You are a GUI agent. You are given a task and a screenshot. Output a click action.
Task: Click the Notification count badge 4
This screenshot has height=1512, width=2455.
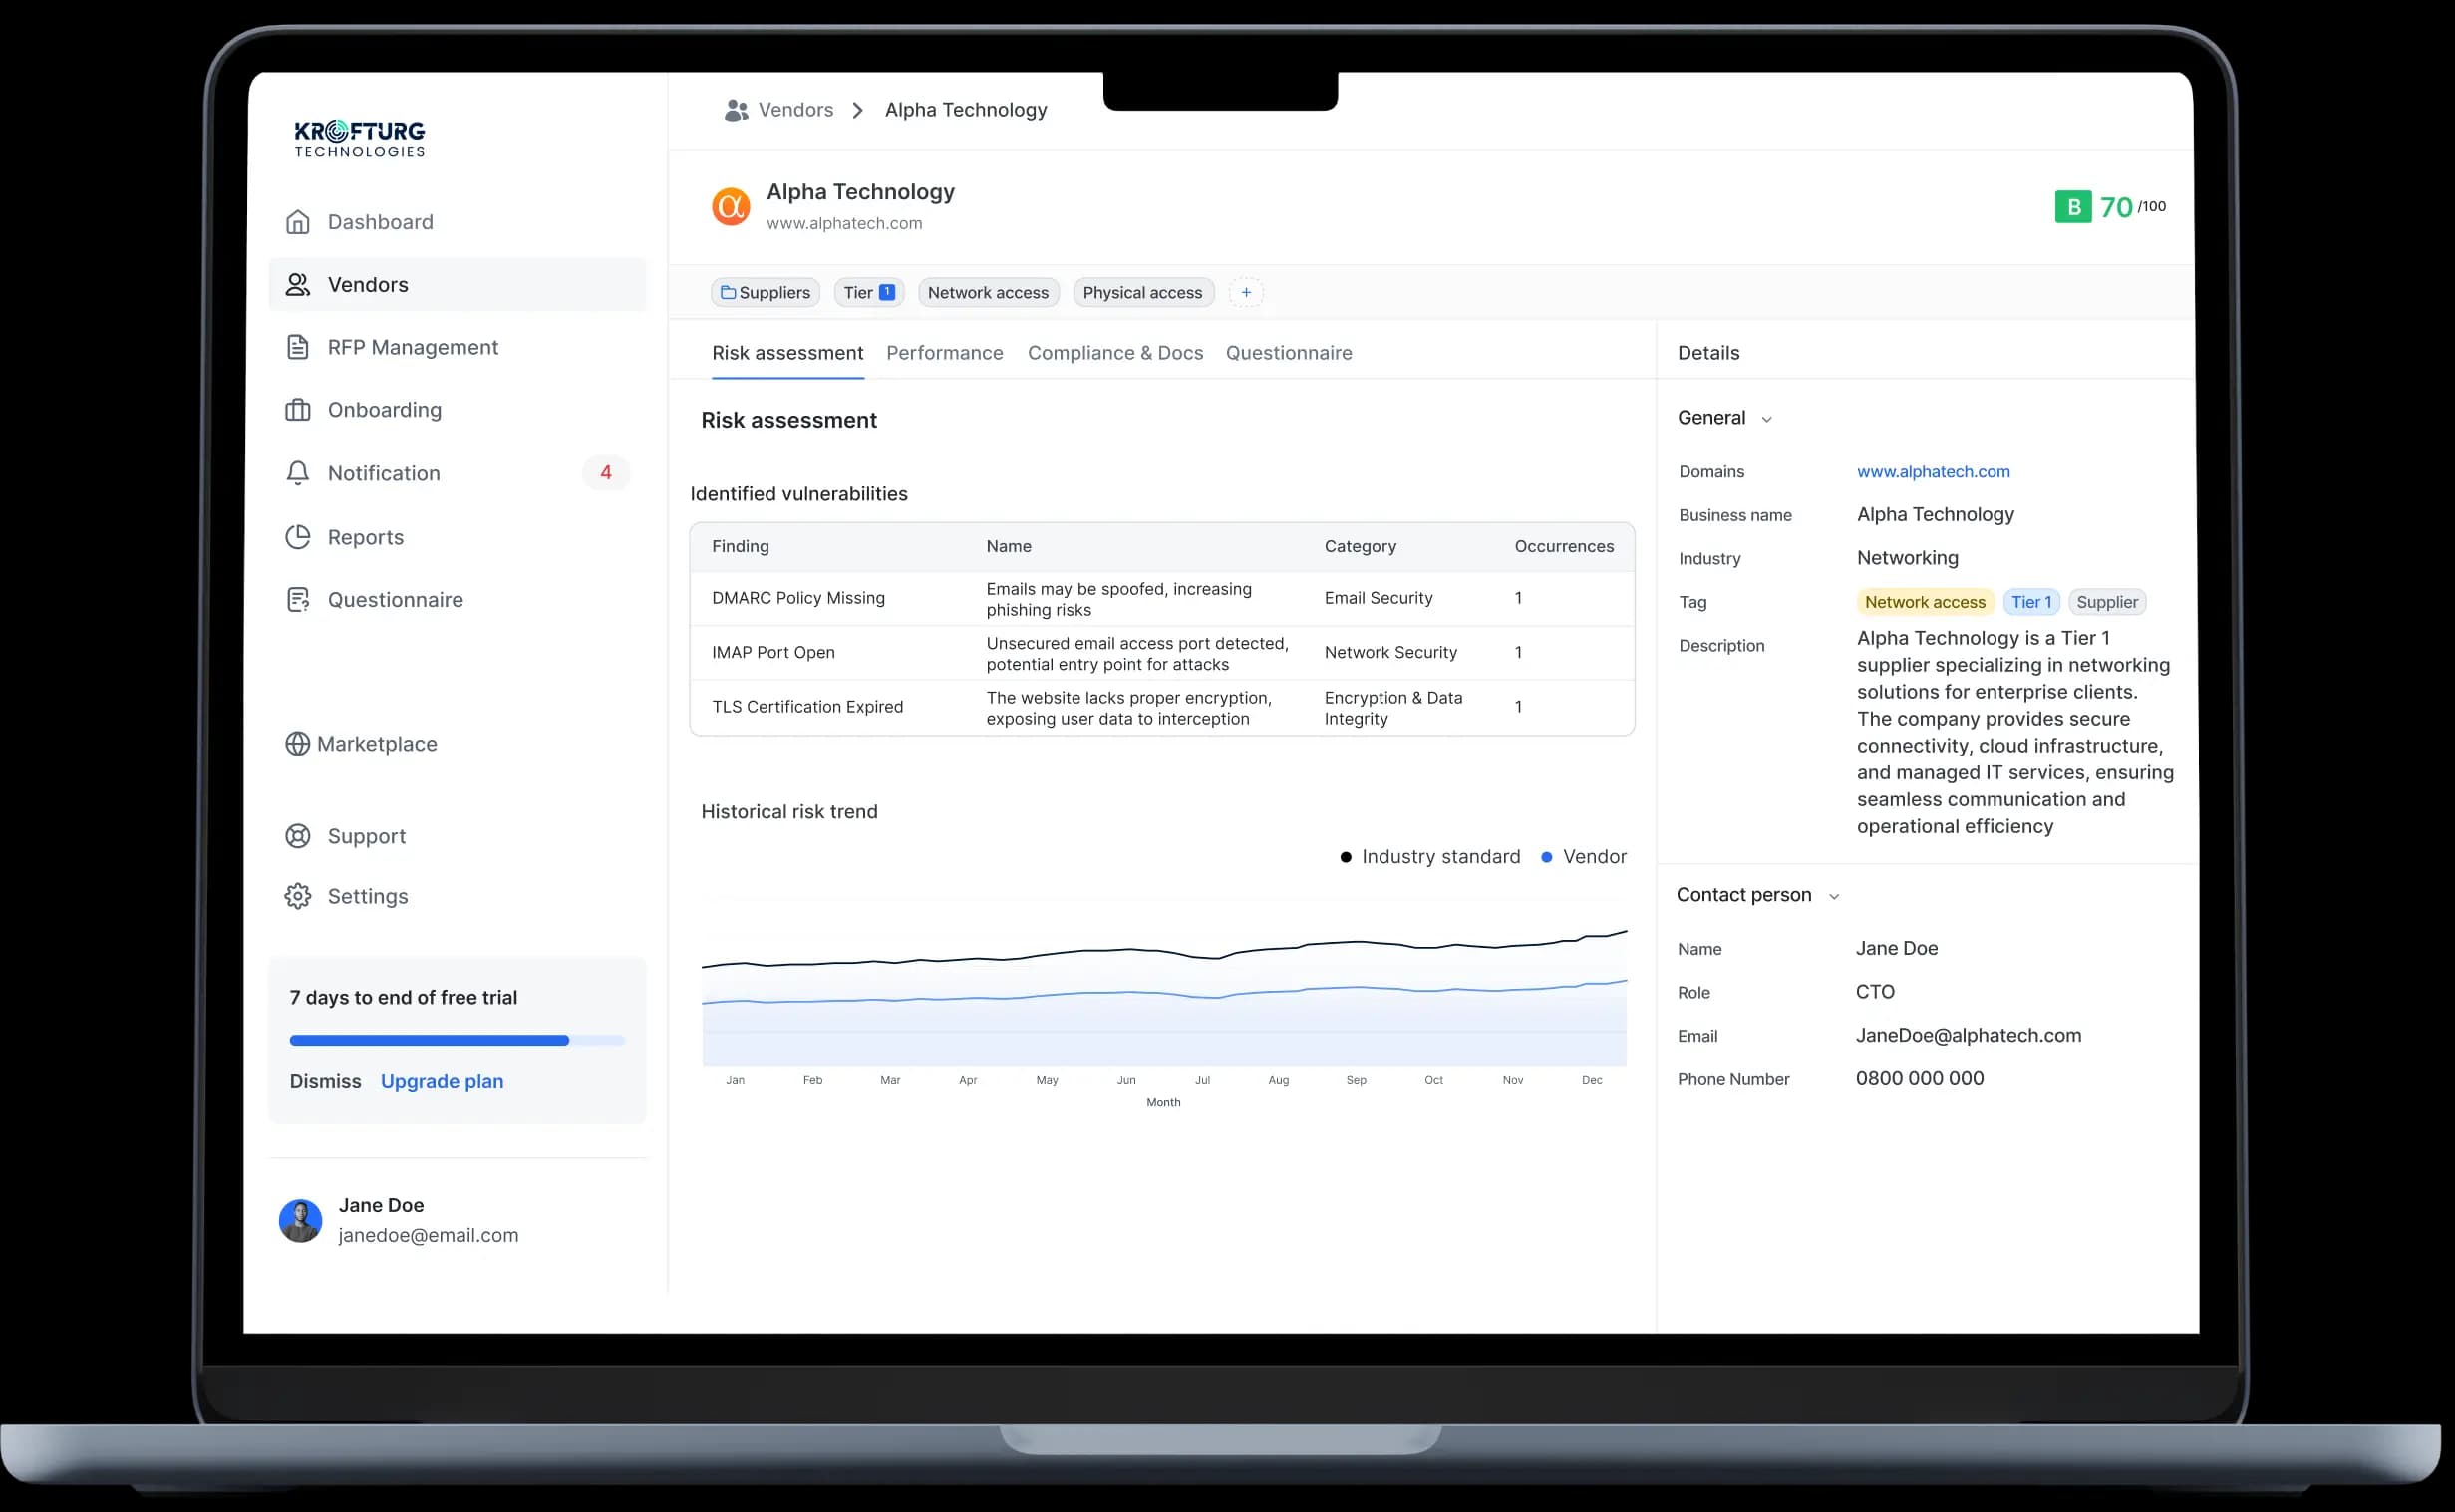(x=606, y=473)
